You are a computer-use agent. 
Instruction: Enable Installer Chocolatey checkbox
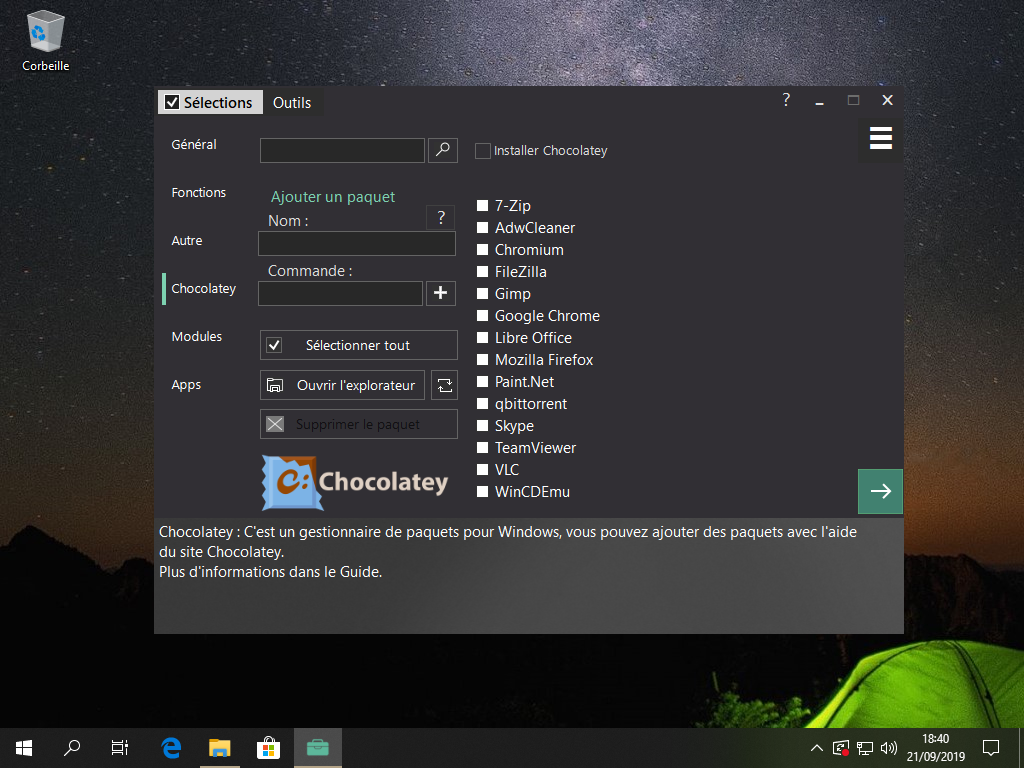pos(483,151)
